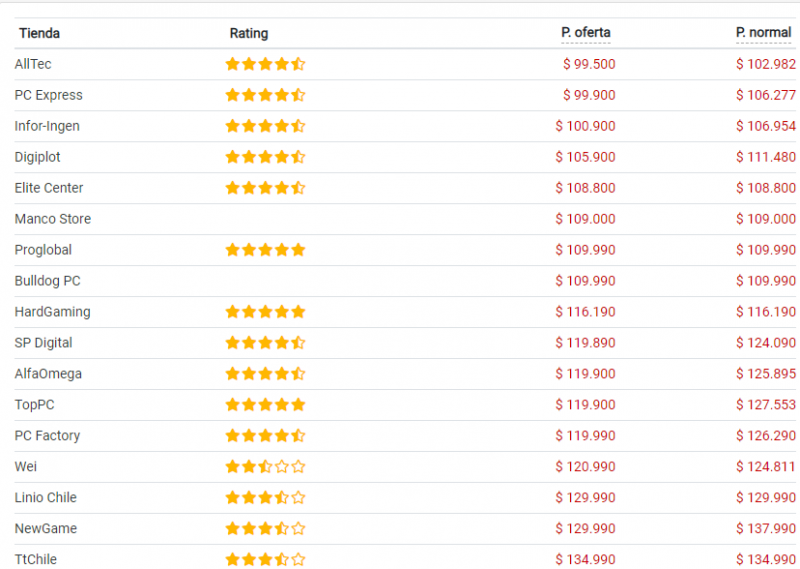Open AllTec offer price $ 99.500
Viewport: 800px width, 569px height.
pyautogui.click(x=589, y=64)
